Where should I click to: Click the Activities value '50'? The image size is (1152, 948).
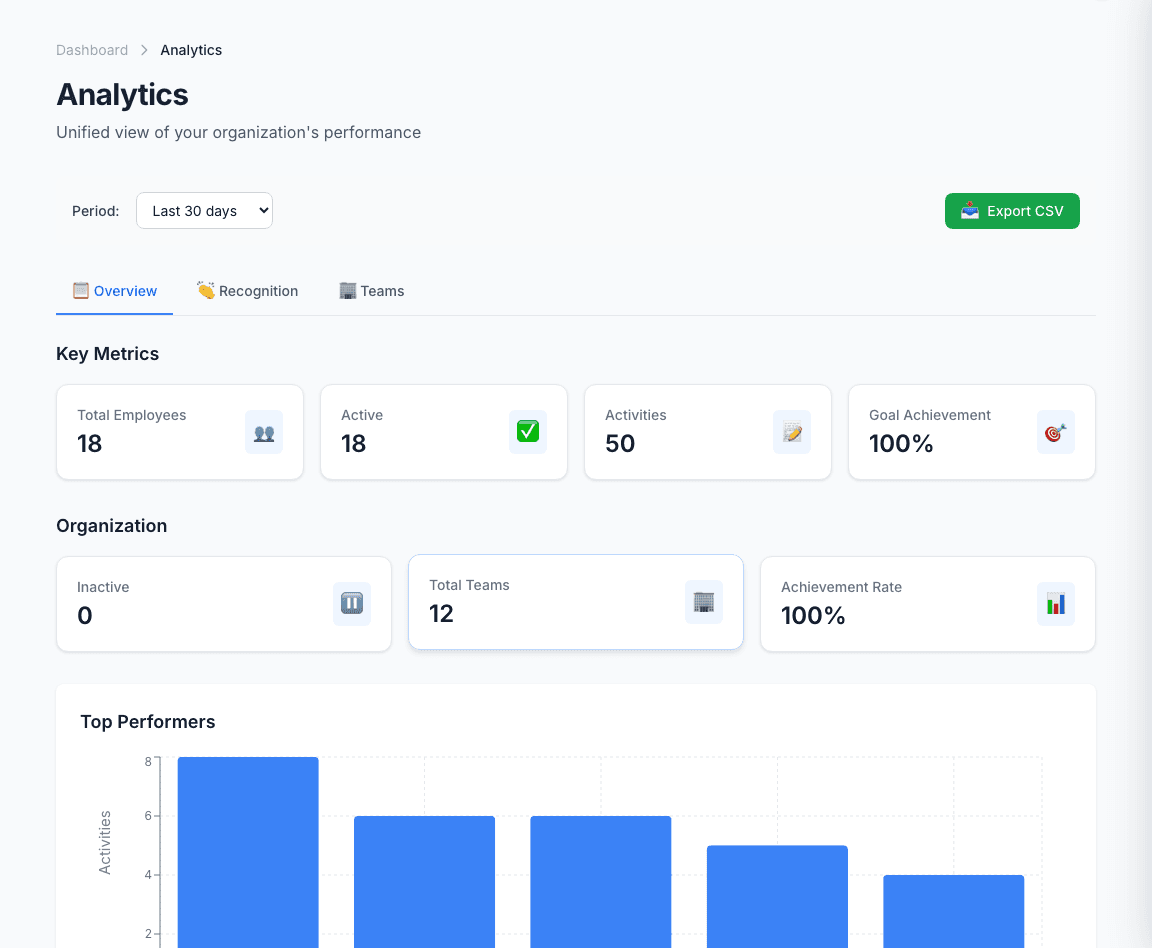(x=620, y=444)
